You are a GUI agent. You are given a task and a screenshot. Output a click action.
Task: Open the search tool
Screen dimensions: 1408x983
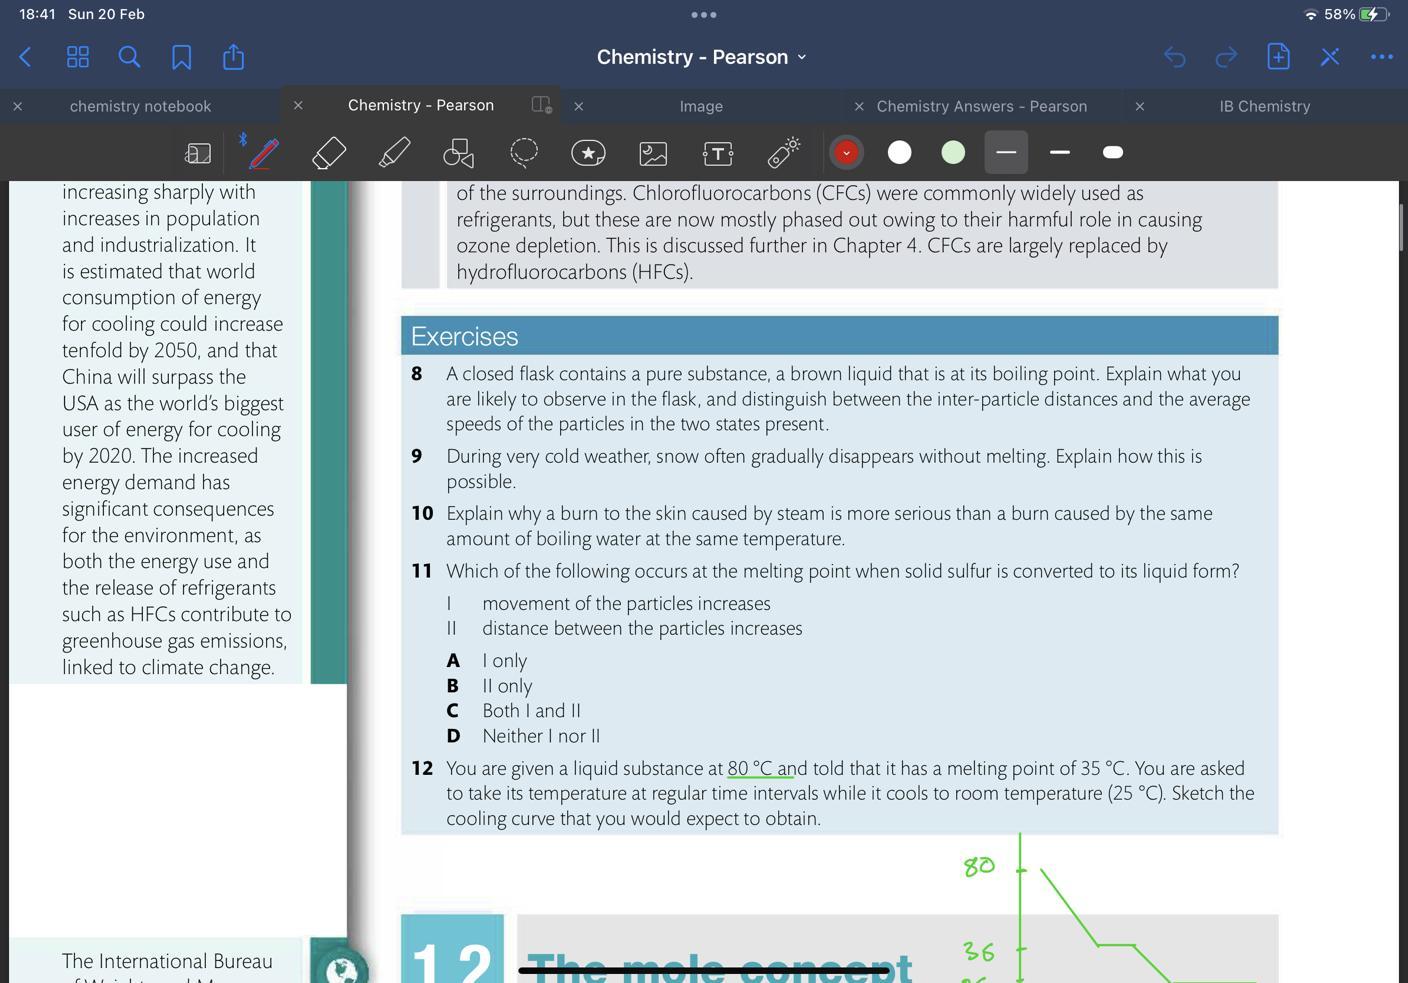coord(129,57)
